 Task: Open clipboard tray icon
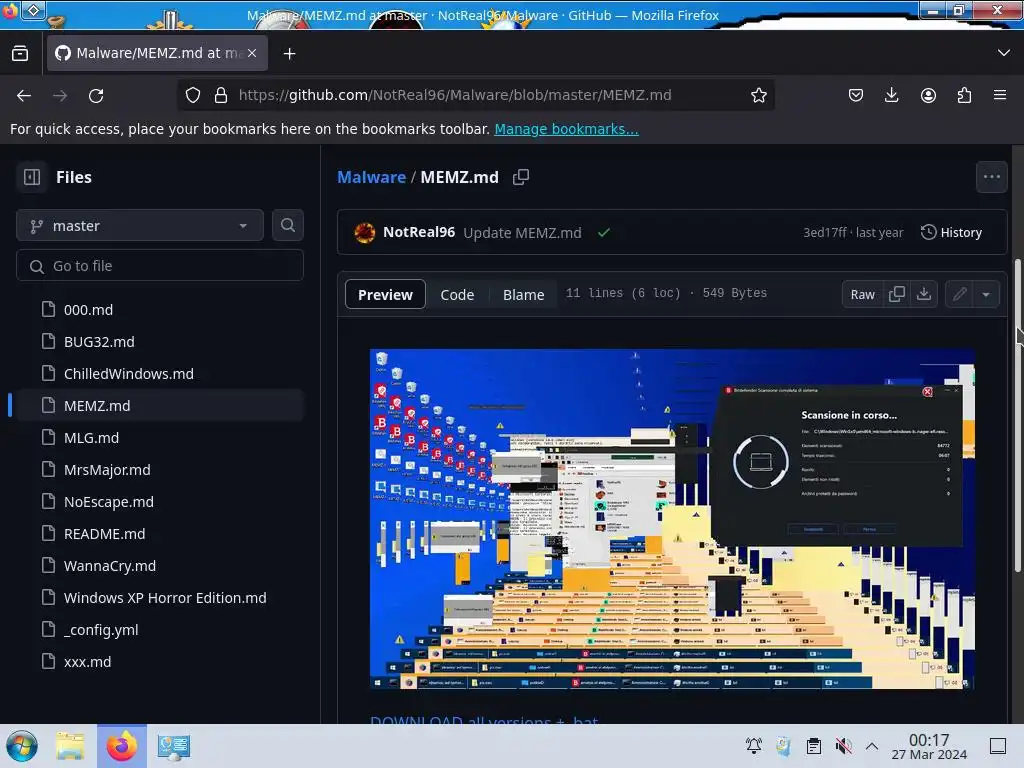coord(814,746)
